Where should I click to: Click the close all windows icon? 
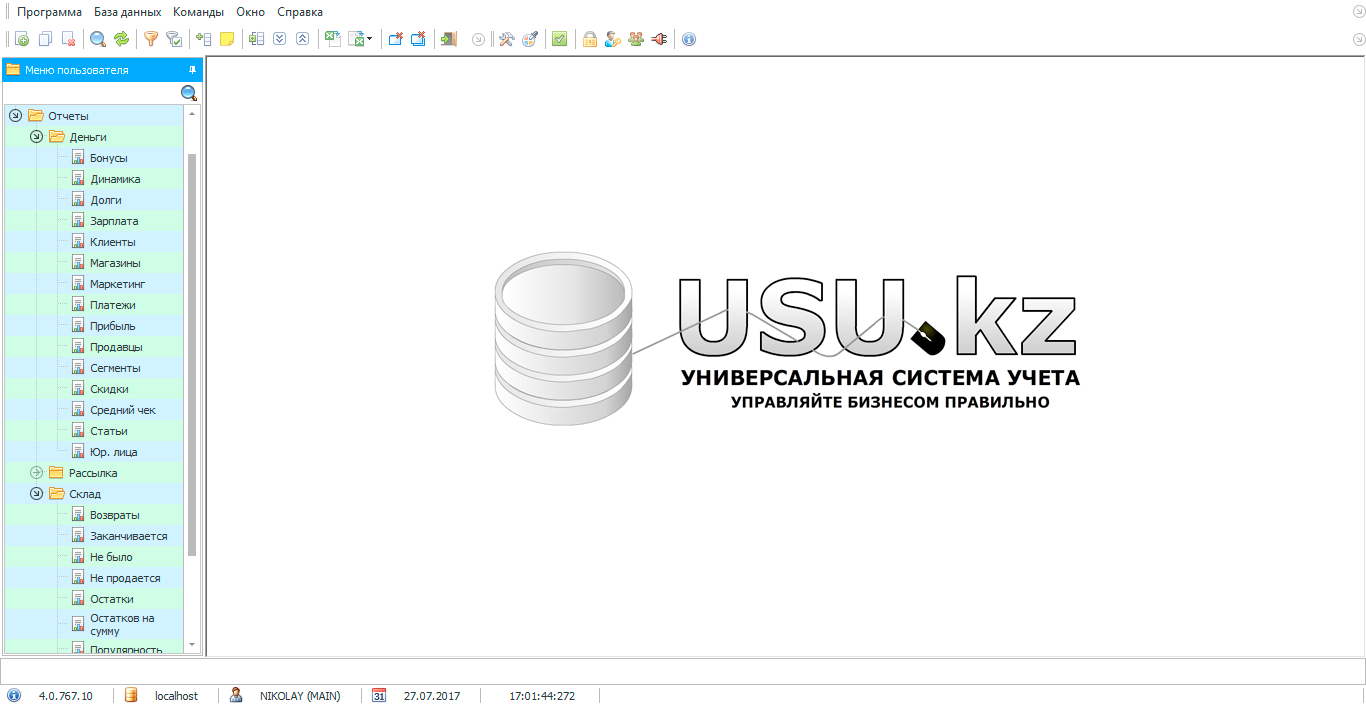coord(418,39)
